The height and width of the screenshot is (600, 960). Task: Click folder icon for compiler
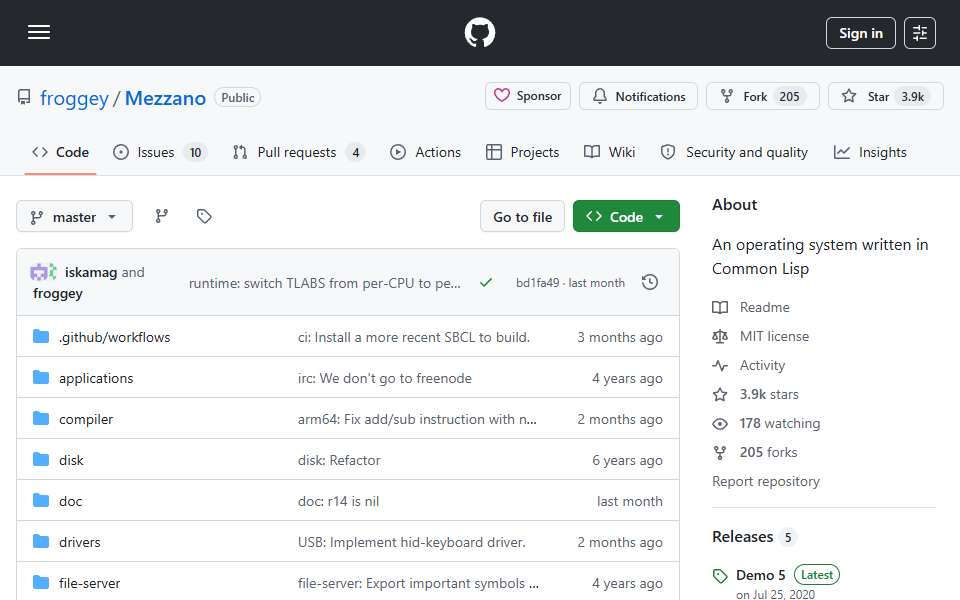coord(41,418)
